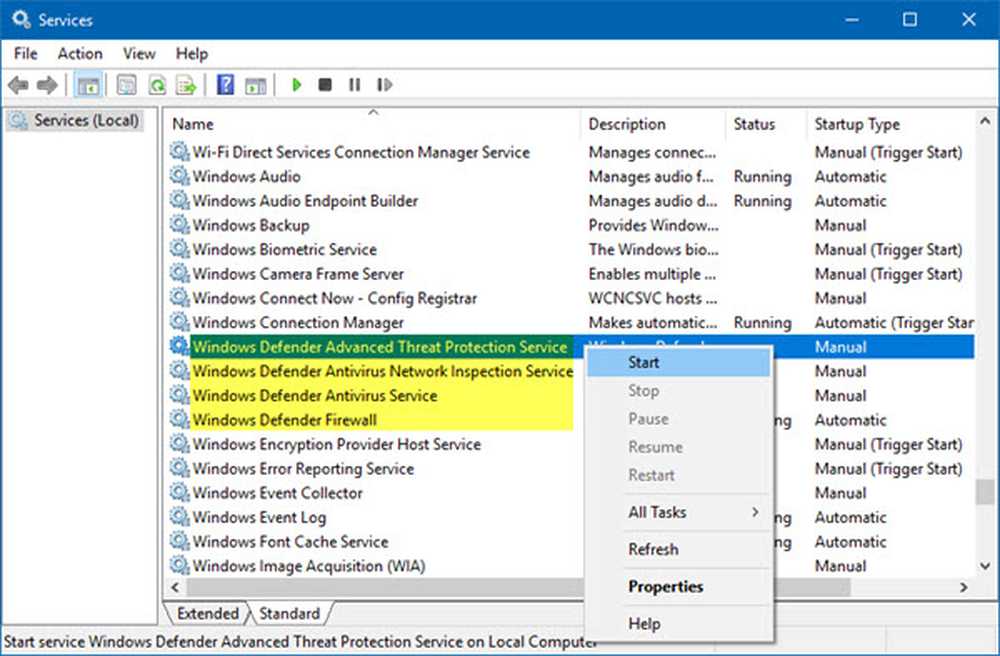The image size is (1000, 656).
Task: Sort by the Name column header
Action: (373, 124)
